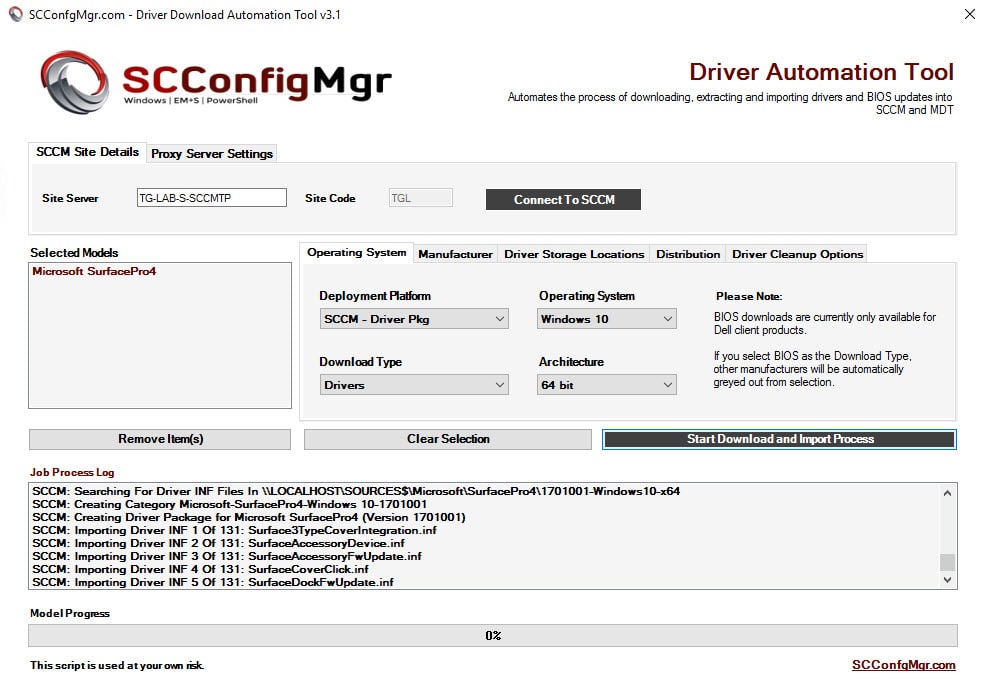
Task: Click the Job Process Log label
Action: (72, 472)
